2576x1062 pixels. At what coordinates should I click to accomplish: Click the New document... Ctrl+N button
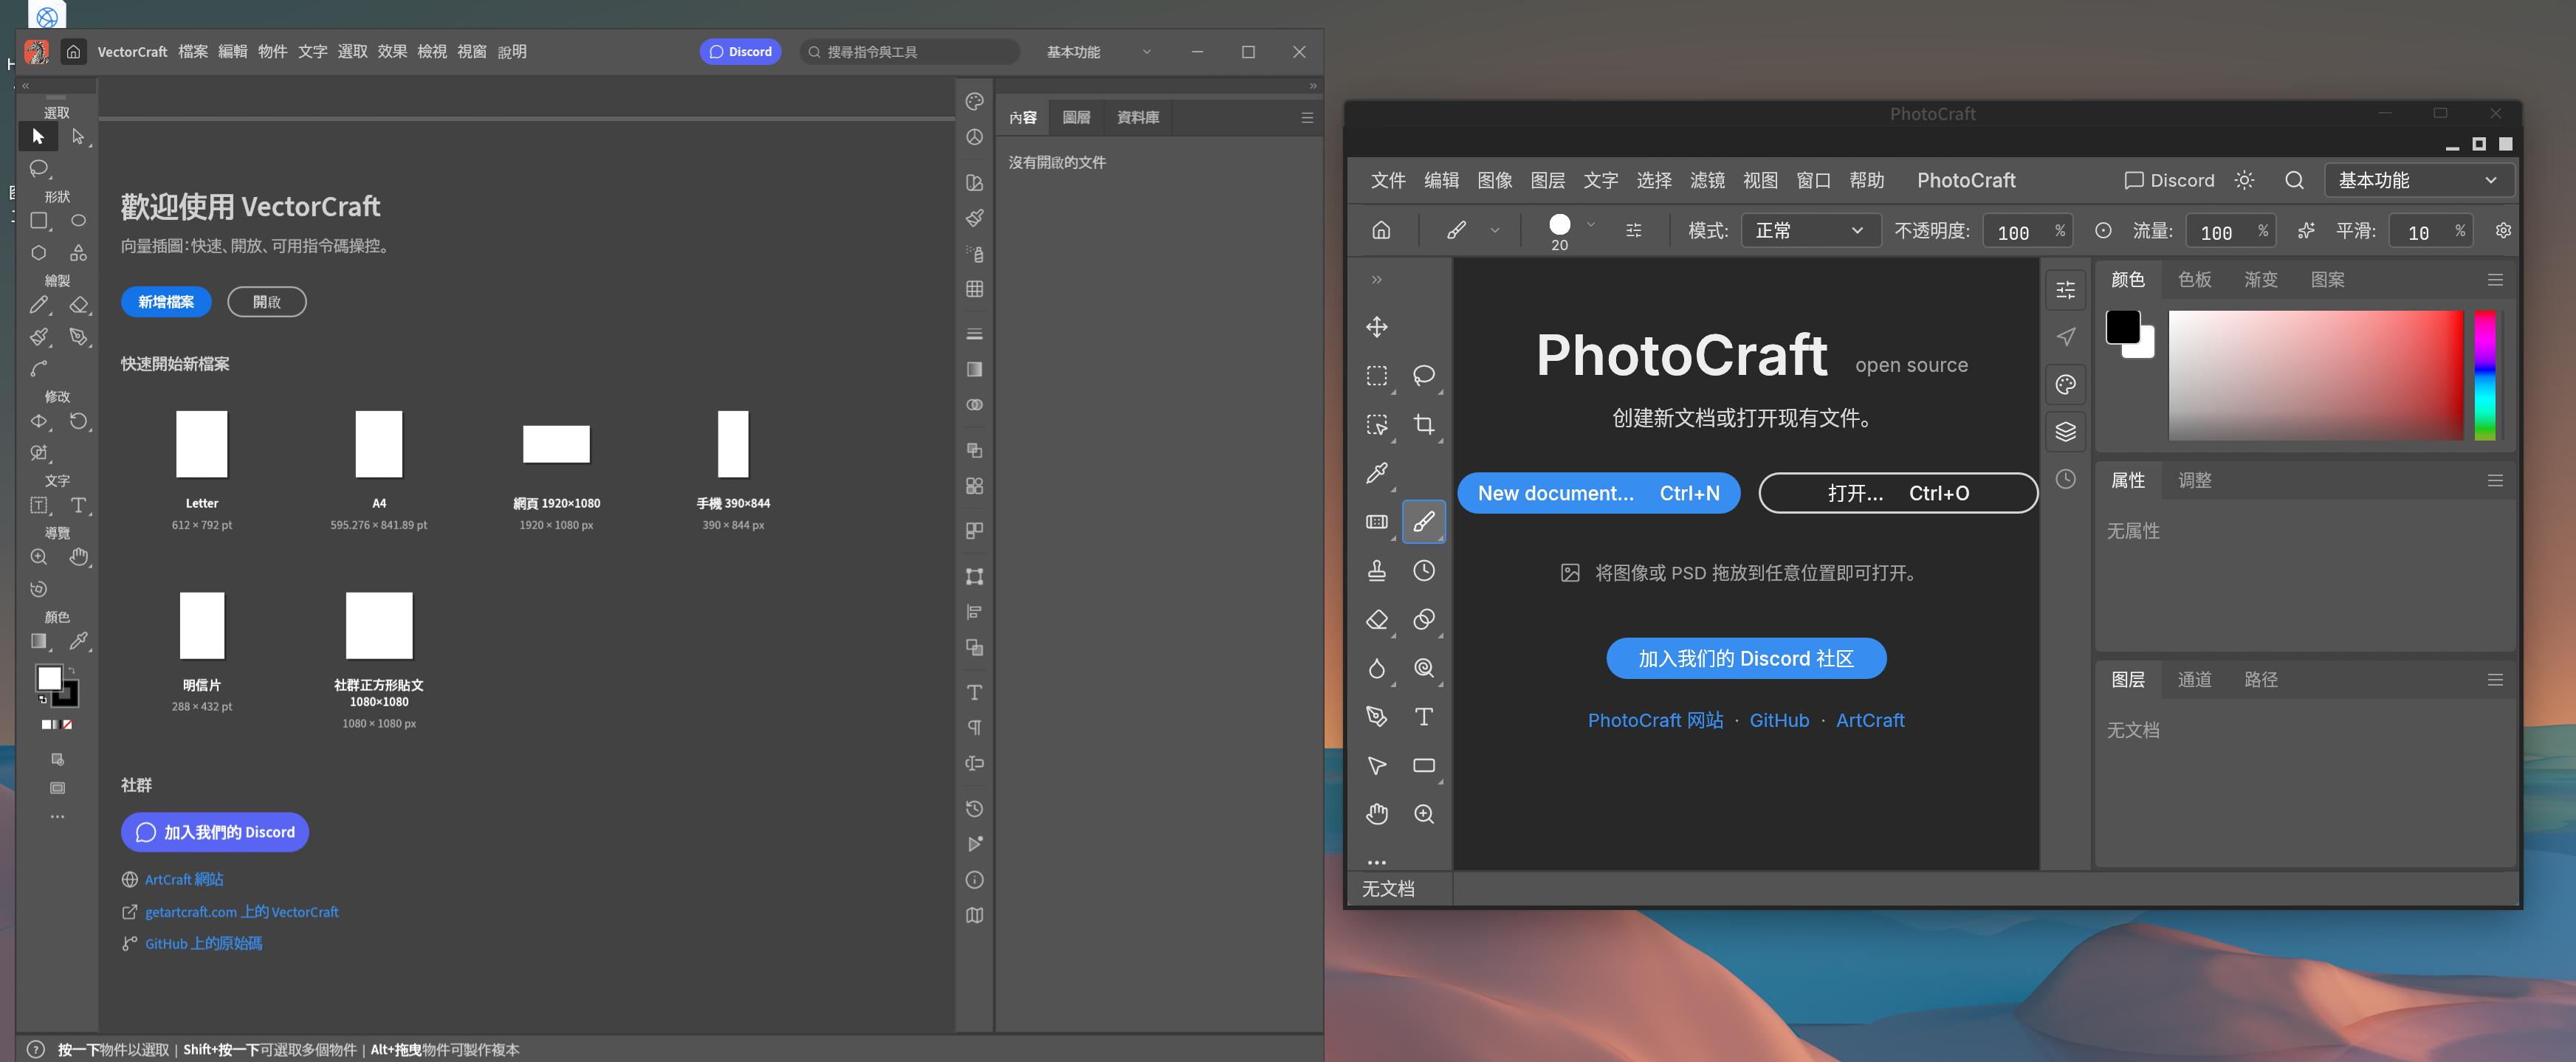(x=1598, y=493)
